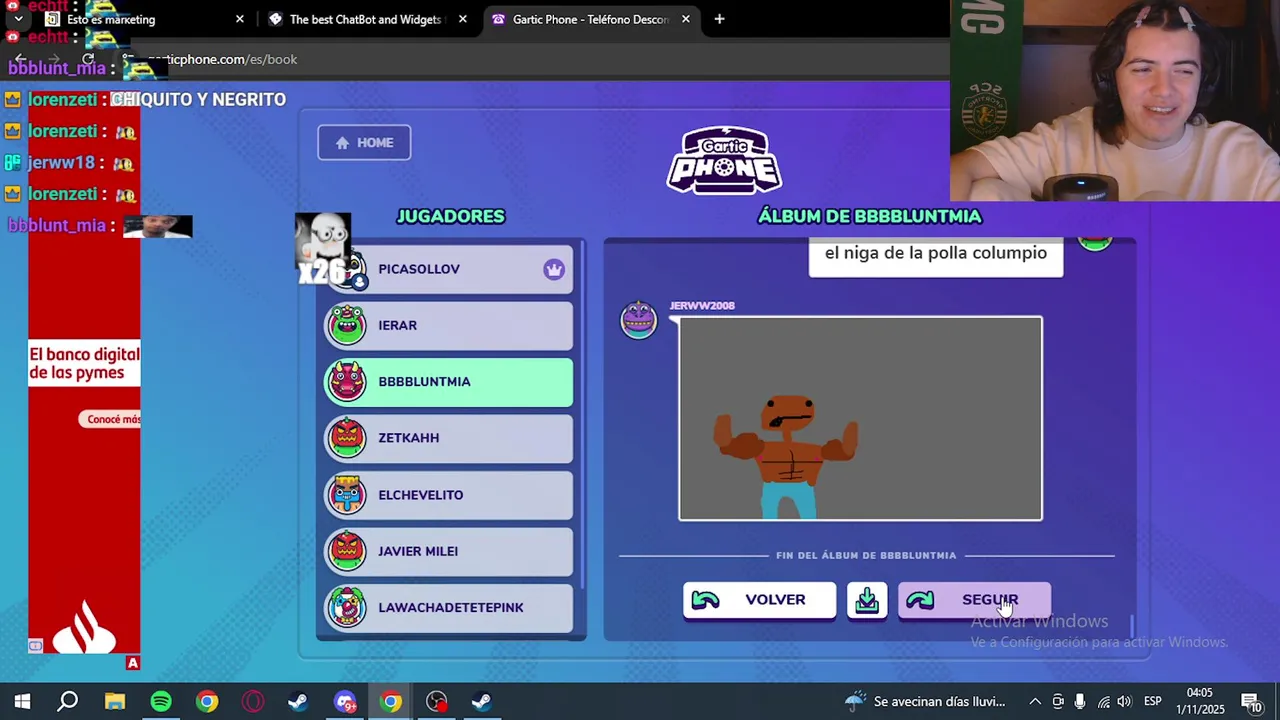Switch to the Gartic Phone tab
1280x720 pixels.
pyautogui.click(x=590, y=19)
